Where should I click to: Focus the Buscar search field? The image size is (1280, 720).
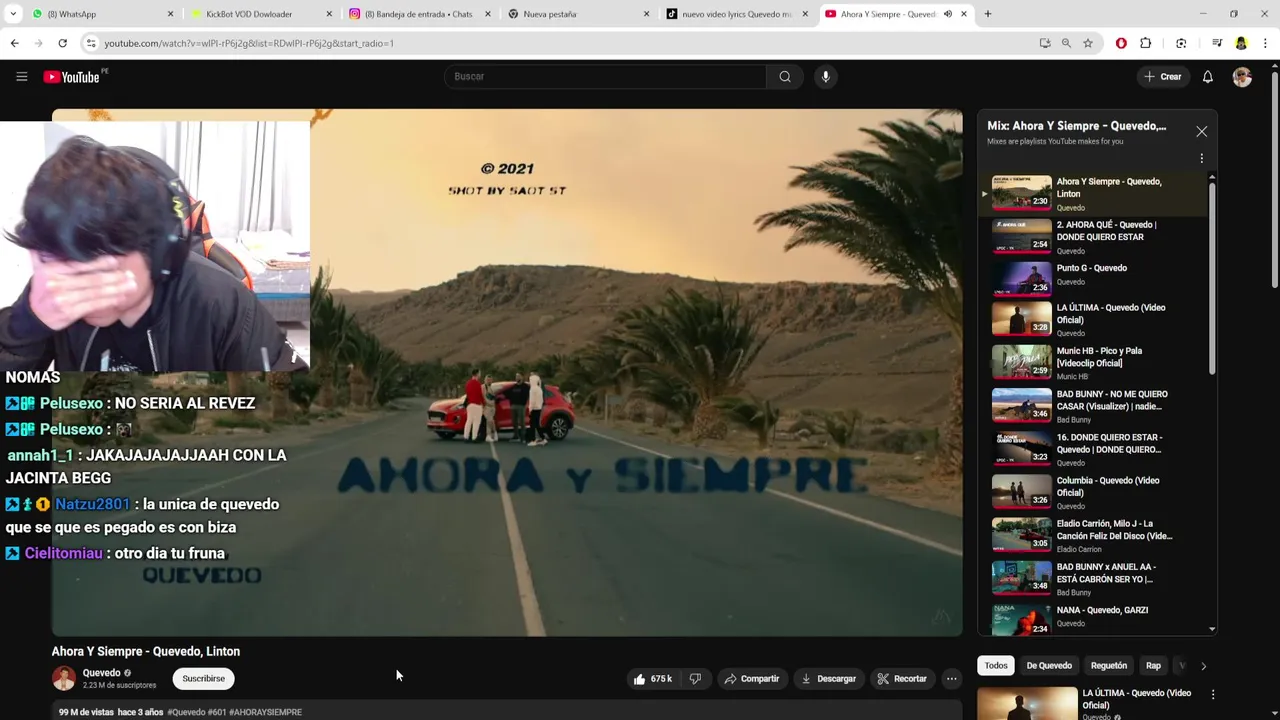[605, 76]
